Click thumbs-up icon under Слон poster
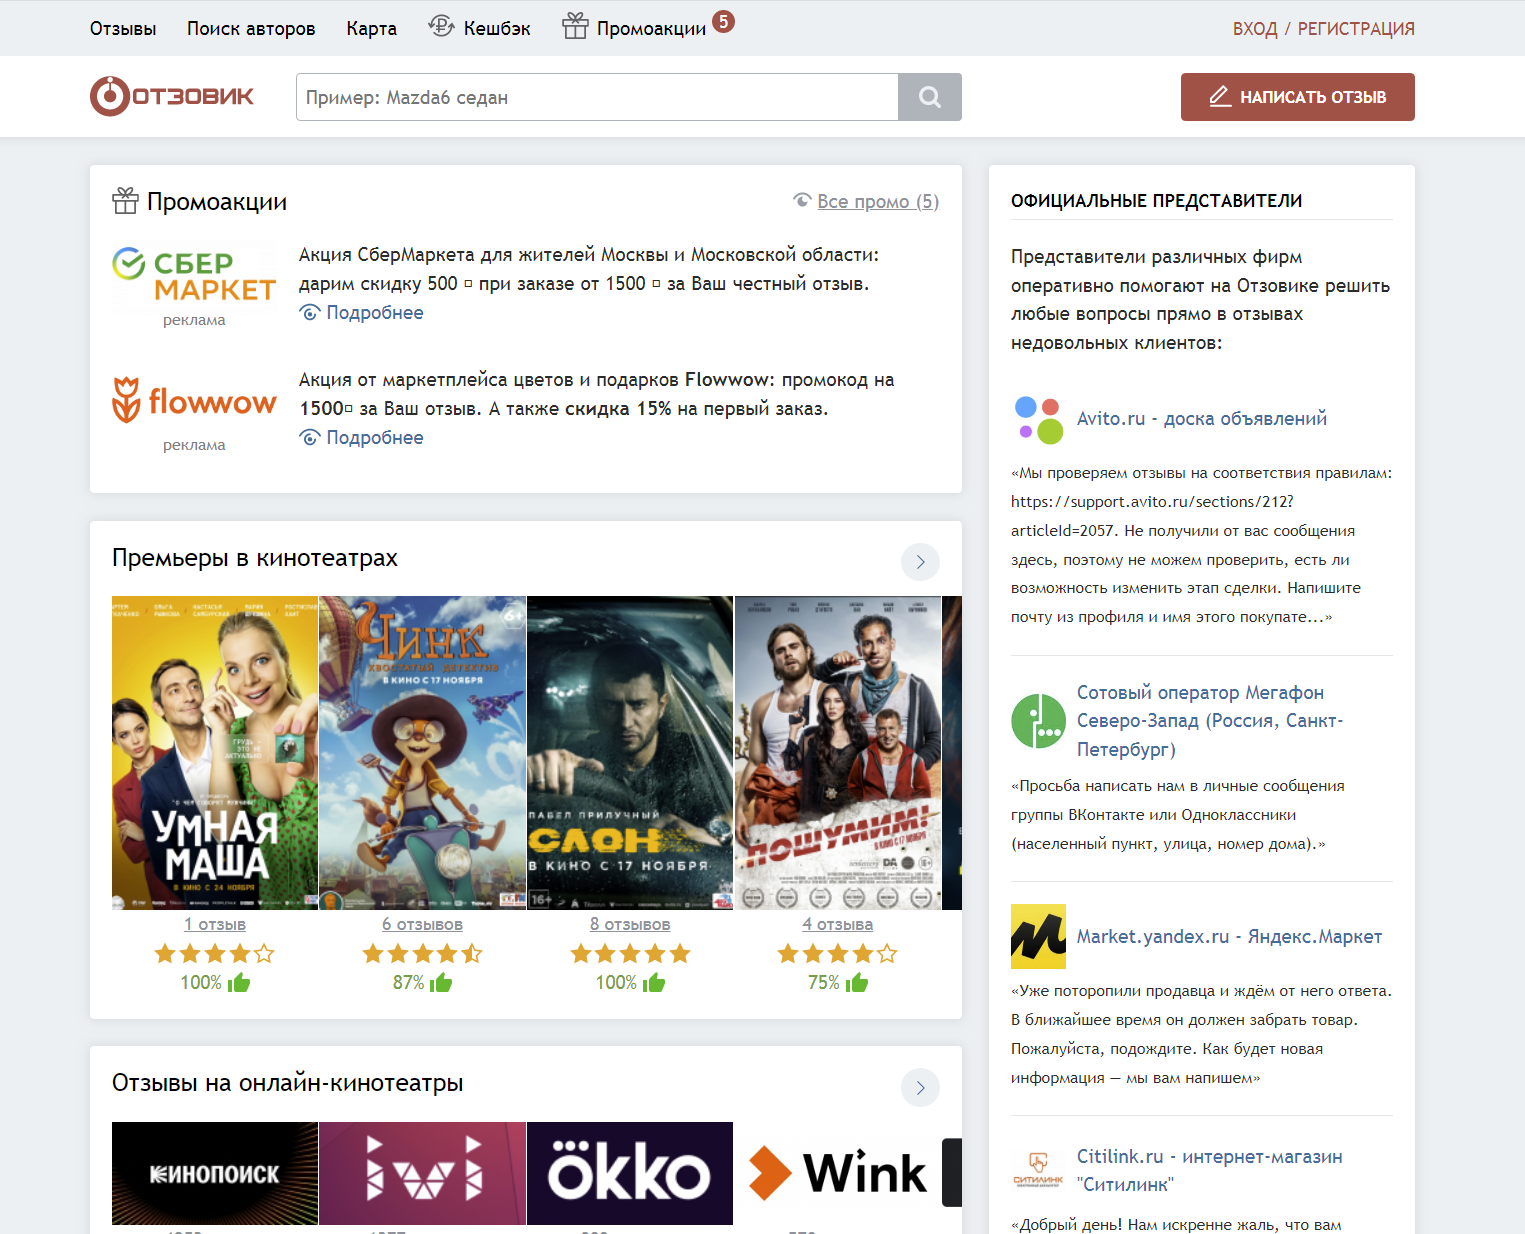This screenshot has width=1525, height=1234. pyautogui.click(x=654, y=983)
